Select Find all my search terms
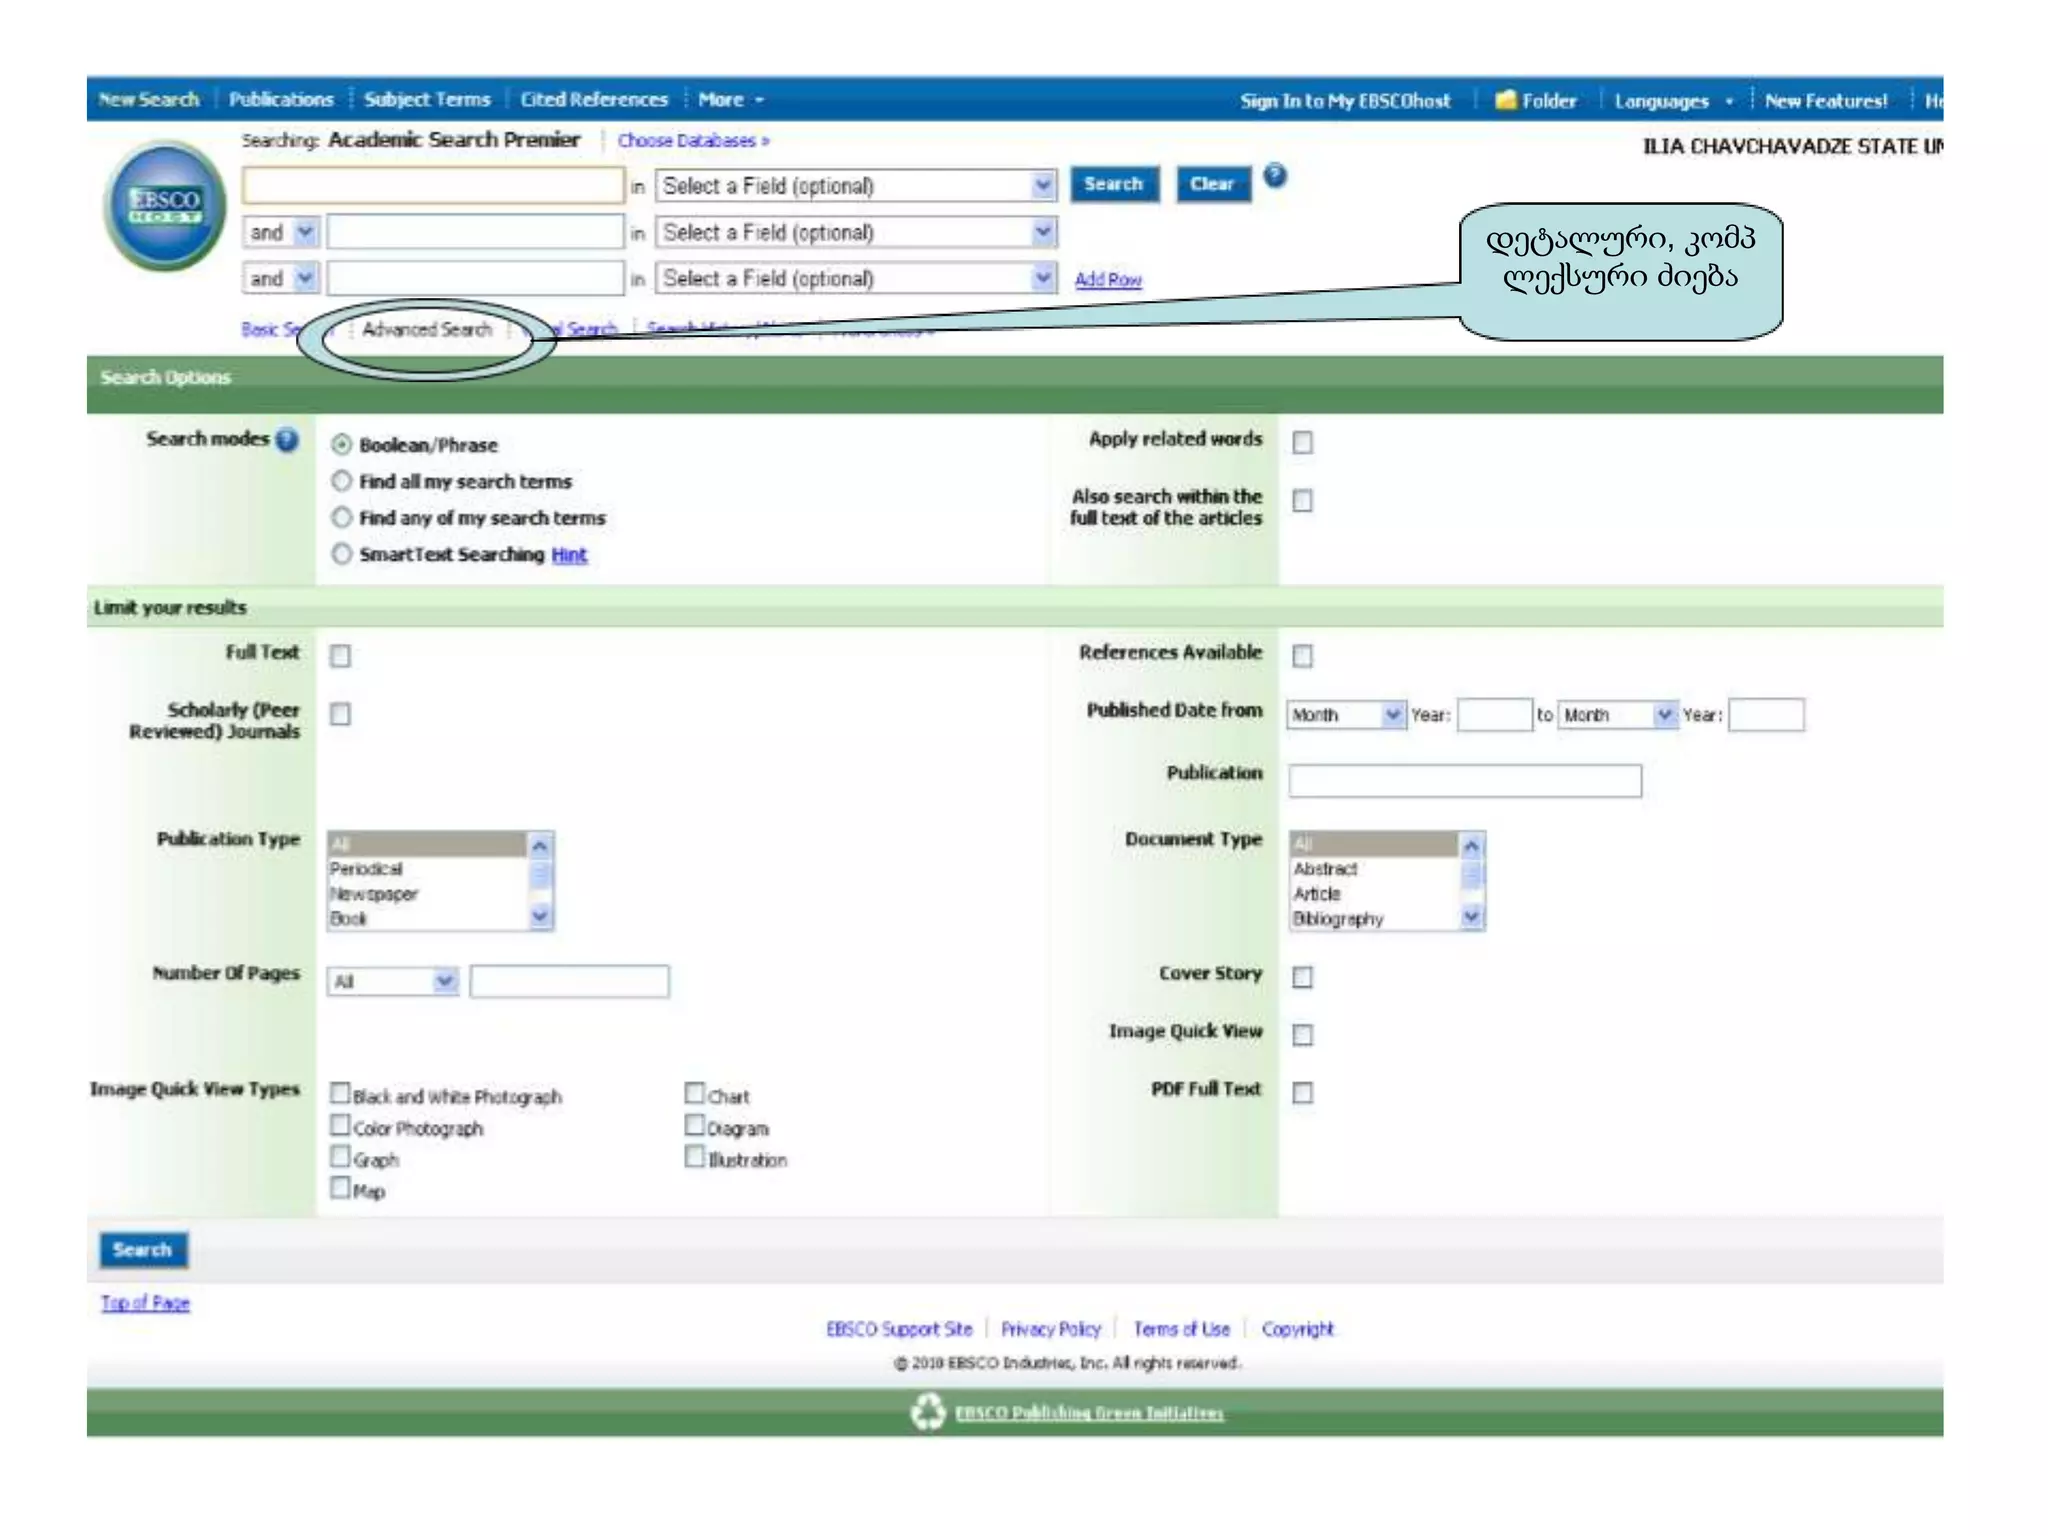The image size is (2048, 1536). (x=342, y=481)
